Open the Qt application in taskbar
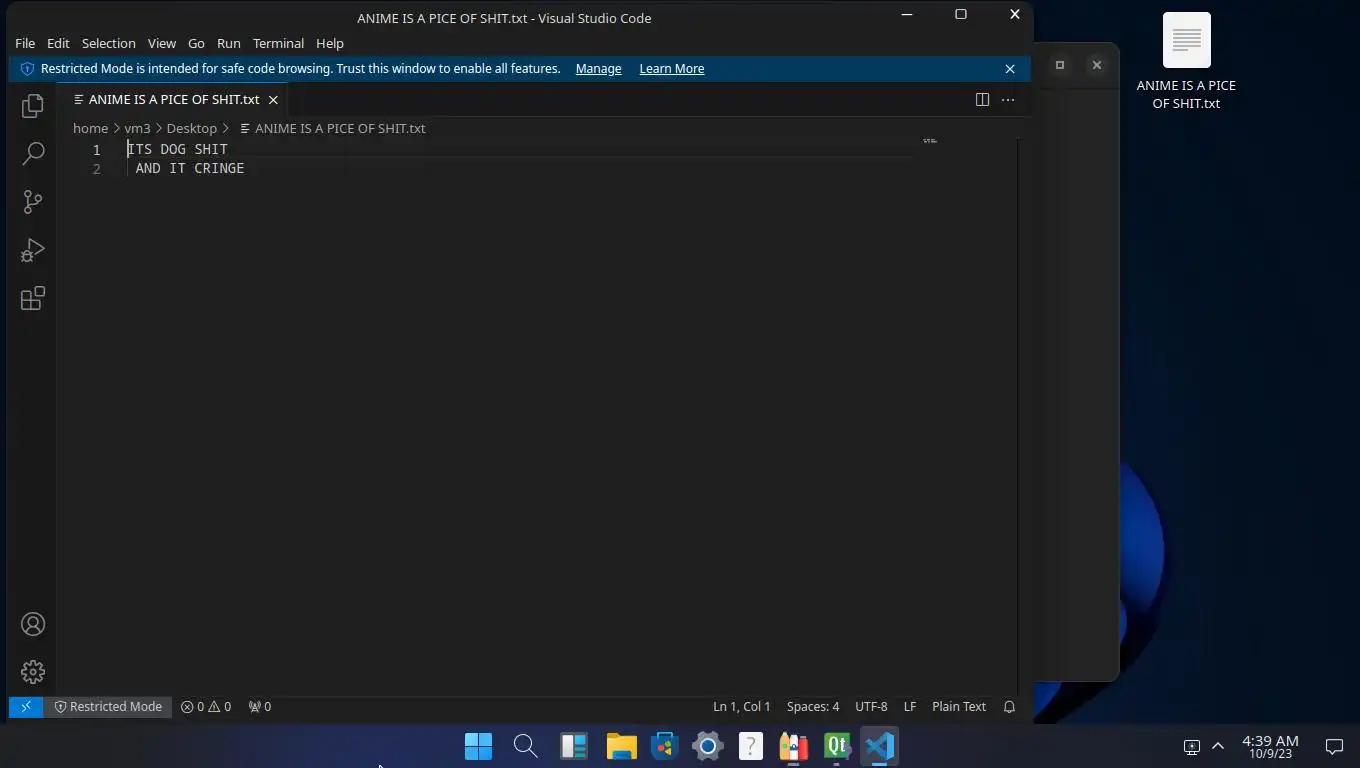 [x=837, y=746]
